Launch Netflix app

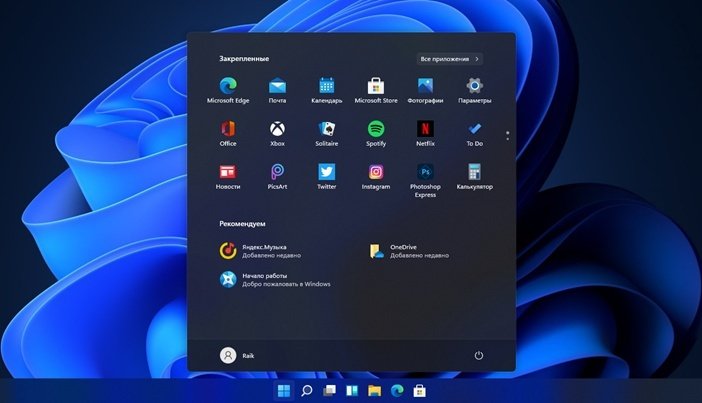click(425, 133)
